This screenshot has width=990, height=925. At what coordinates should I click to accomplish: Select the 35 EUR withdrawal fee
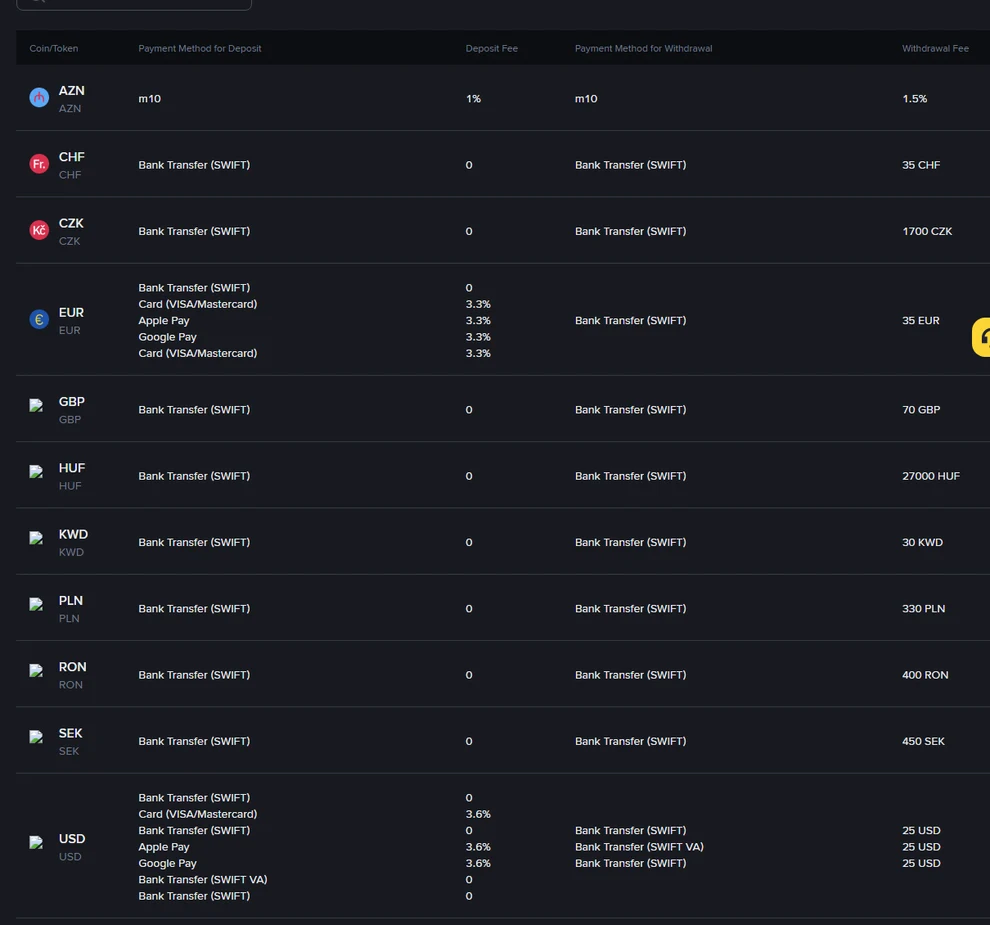(x=921, y=320)
